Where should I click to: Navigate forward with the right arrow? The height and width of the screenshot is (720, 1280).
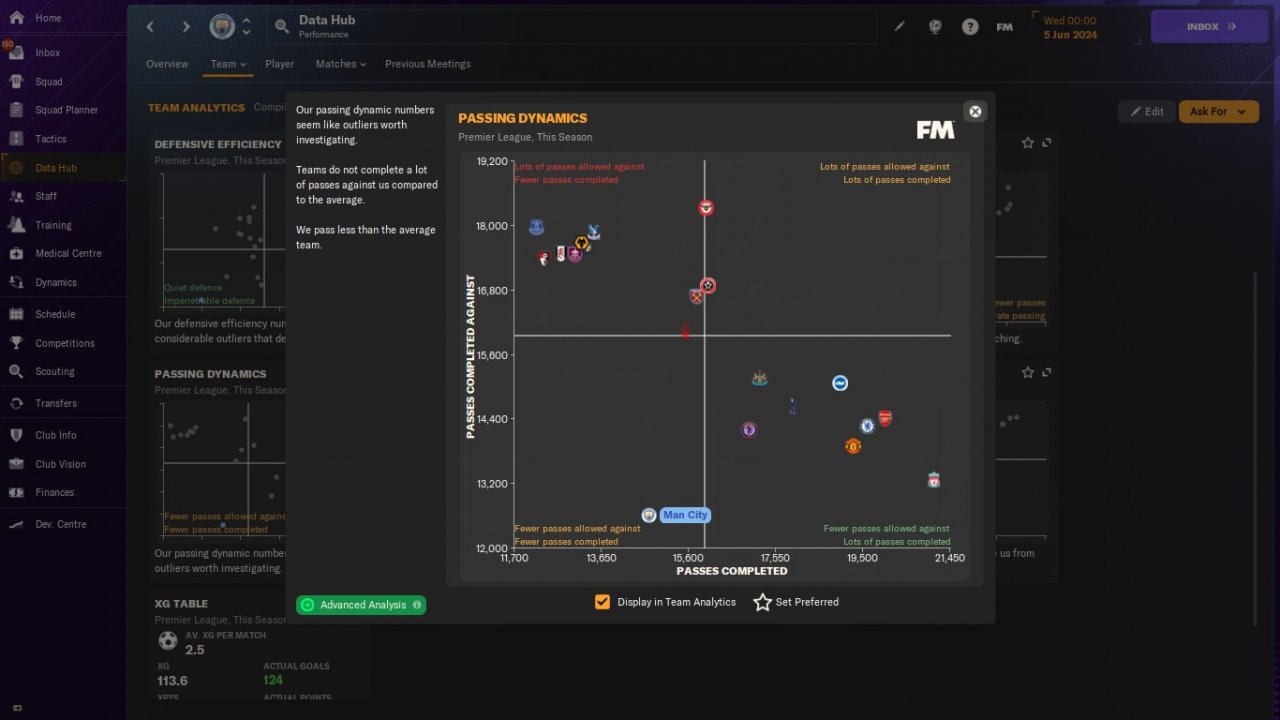click(x=186, y=27)
